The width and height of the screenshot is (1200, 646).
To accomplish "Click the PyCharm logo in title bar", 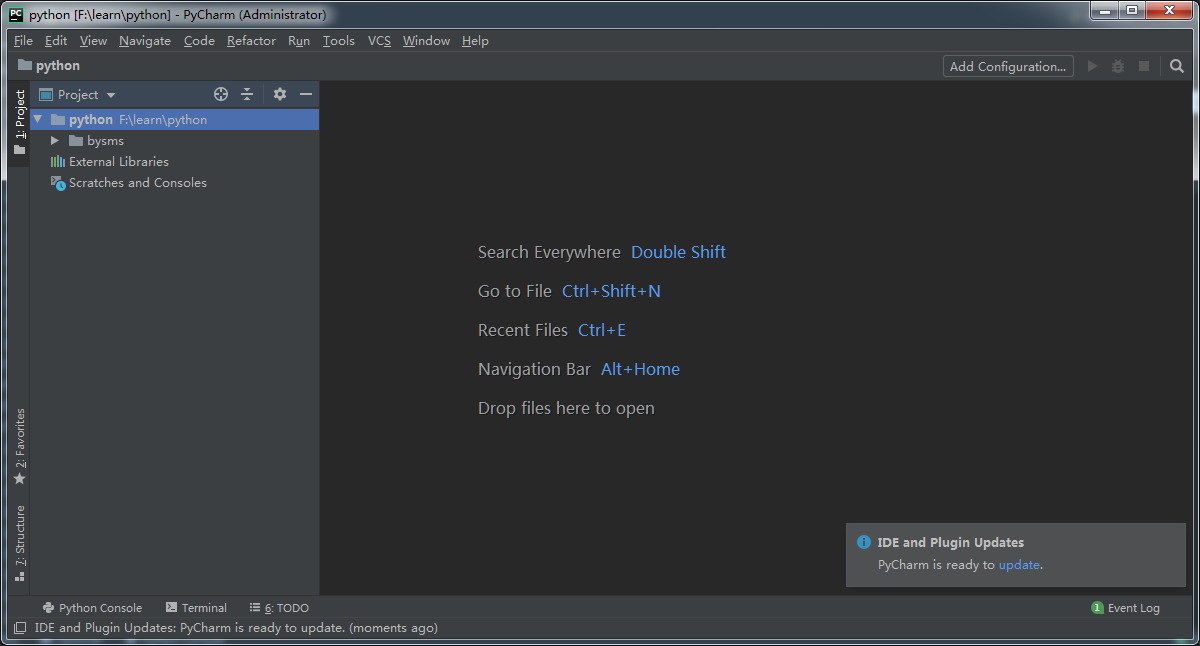I will tap(16, 14).
